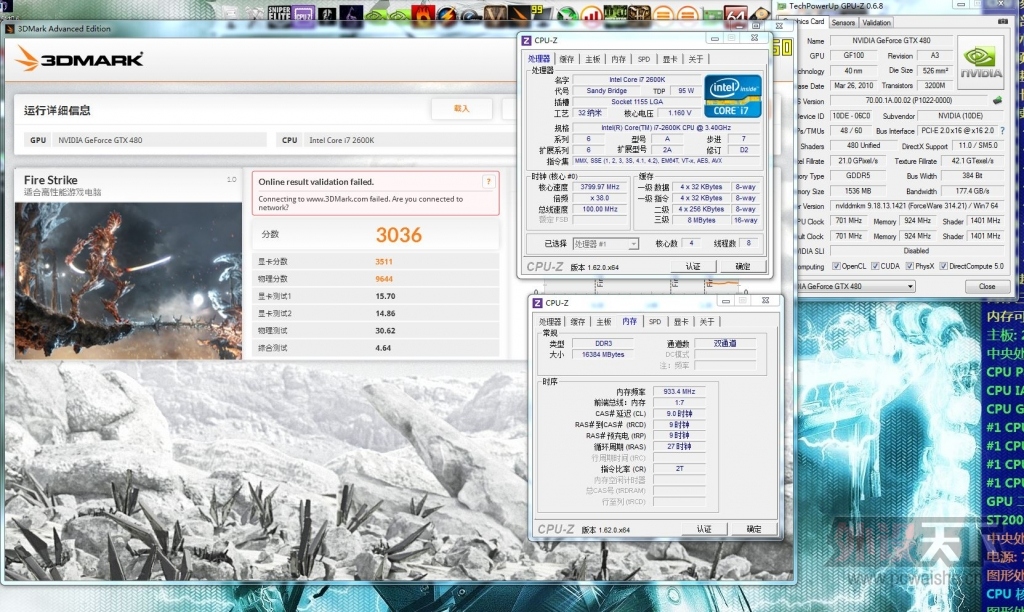Toggle the PhysX checkbox in GPU-Z
The width and height of the screenshot is (1024, 612).
pyautogui.click(x=910, y=266)
